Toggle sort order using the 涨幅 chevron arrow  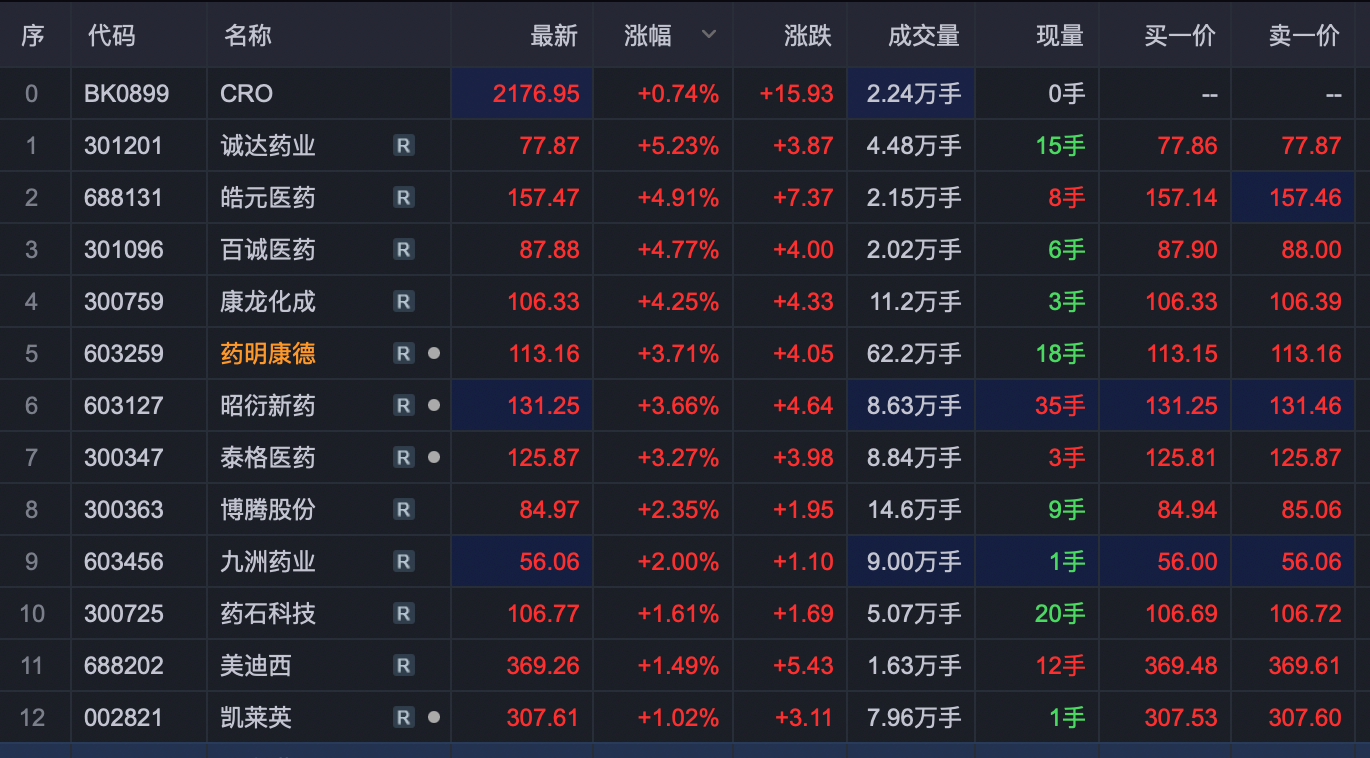click(x=709, y=35)
